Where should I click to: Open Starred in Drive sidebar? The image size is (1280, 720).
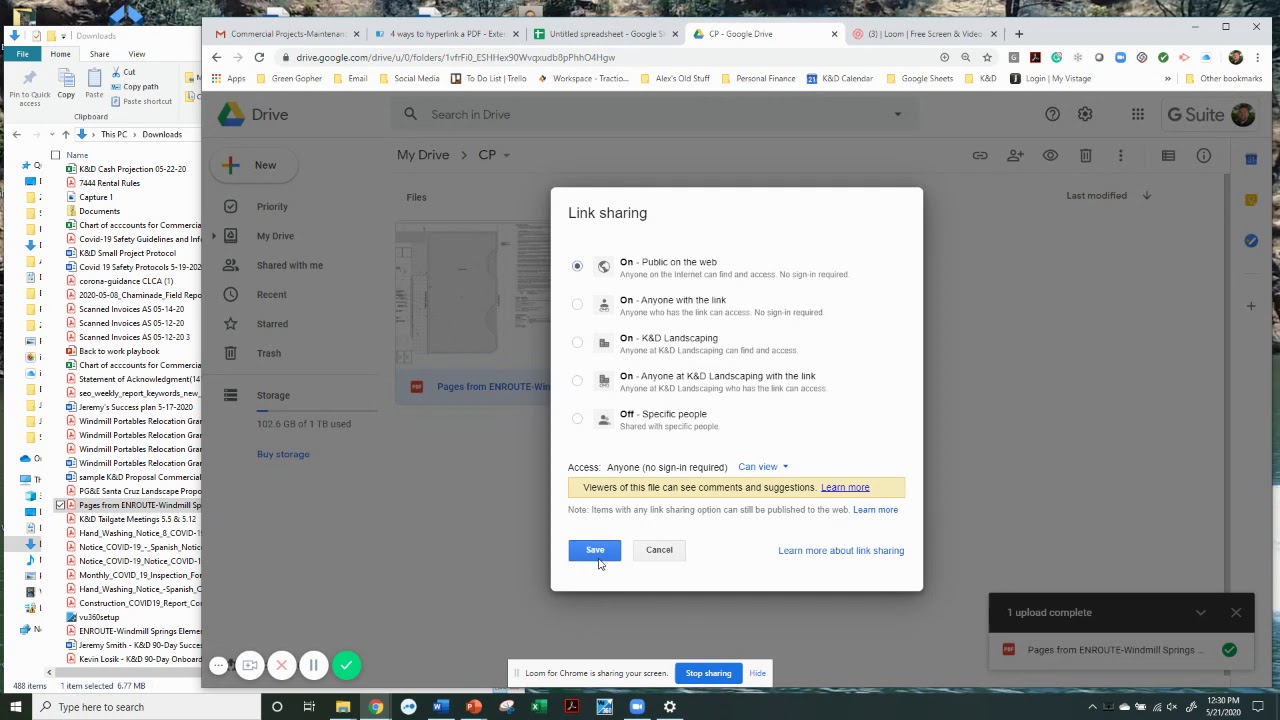point(272,324)
